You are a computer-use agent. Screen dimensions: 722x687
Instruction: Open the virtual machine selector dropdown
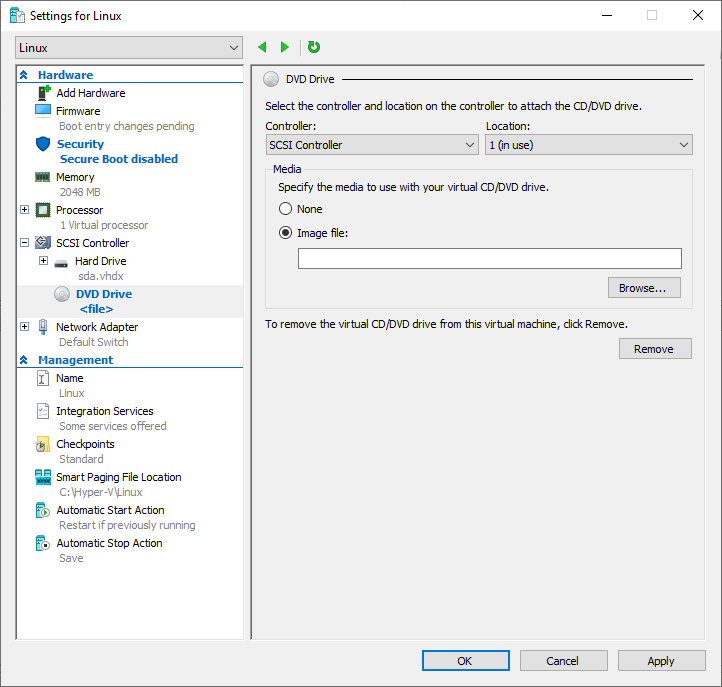coord(129,48)
